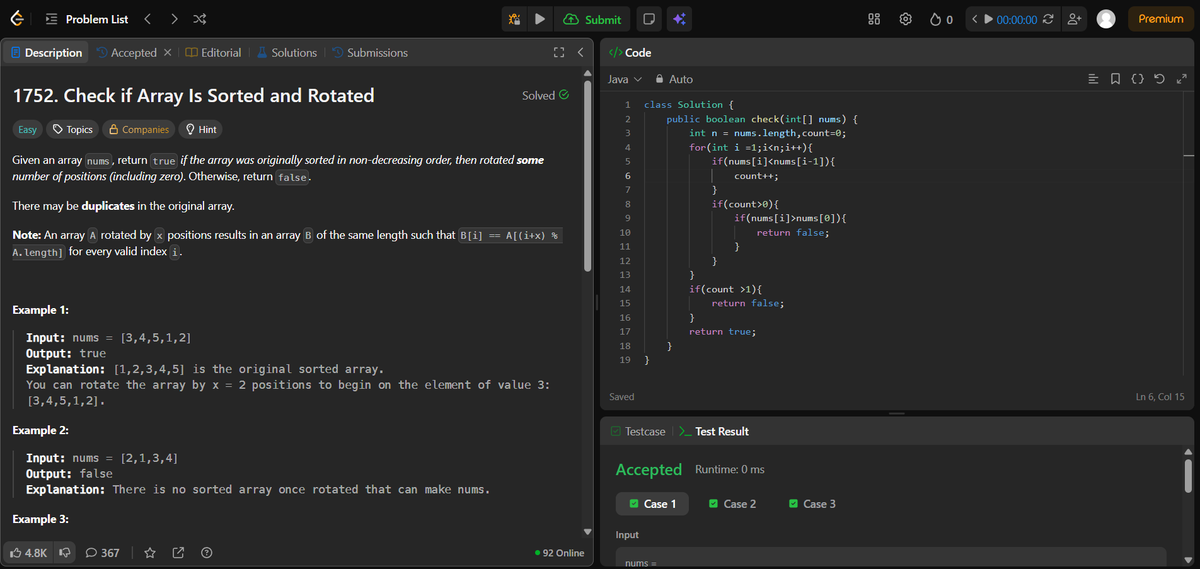
Task: Toggle the Auto lock setting
Action: (x=673, y=79)
